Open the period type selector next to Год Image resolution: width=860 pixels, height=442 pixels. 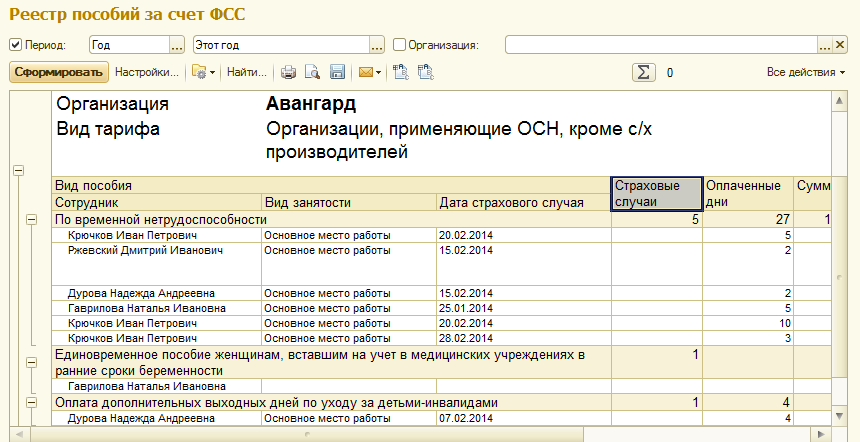177,45
